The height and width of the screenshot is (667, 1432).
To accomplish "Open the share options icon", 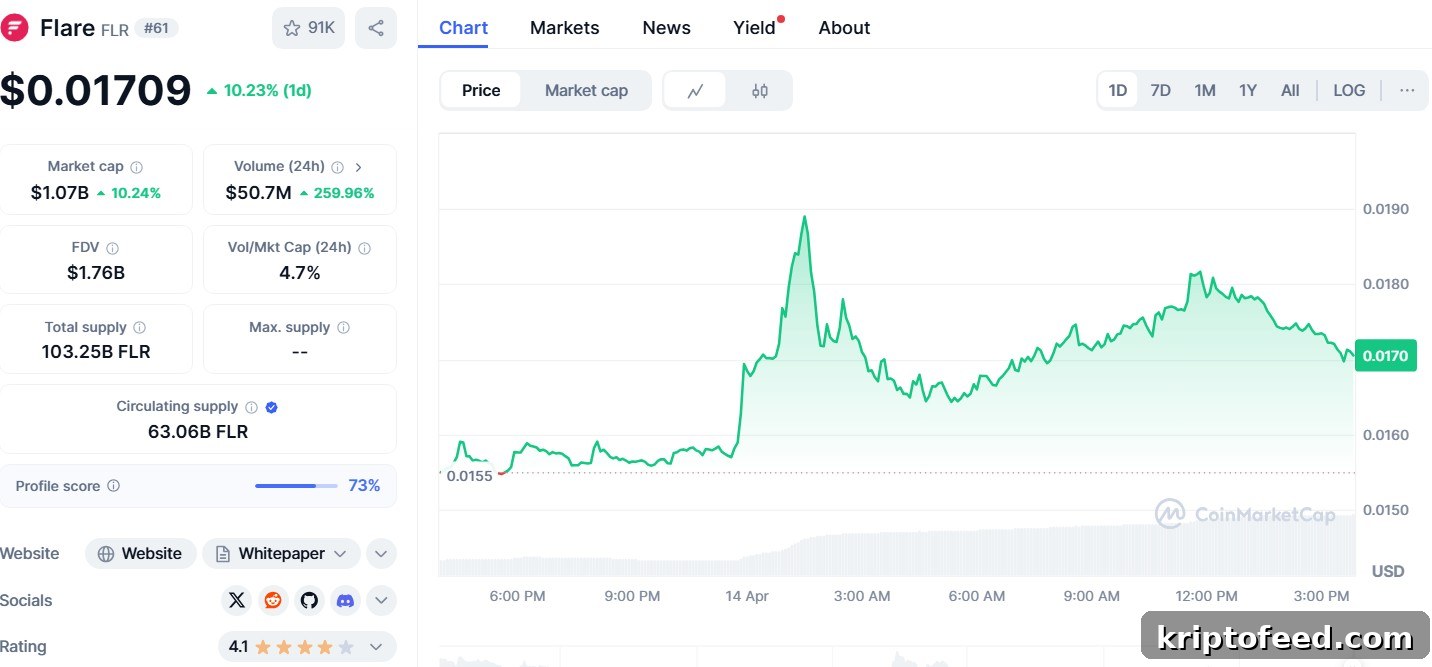I will tap(376, 28).
